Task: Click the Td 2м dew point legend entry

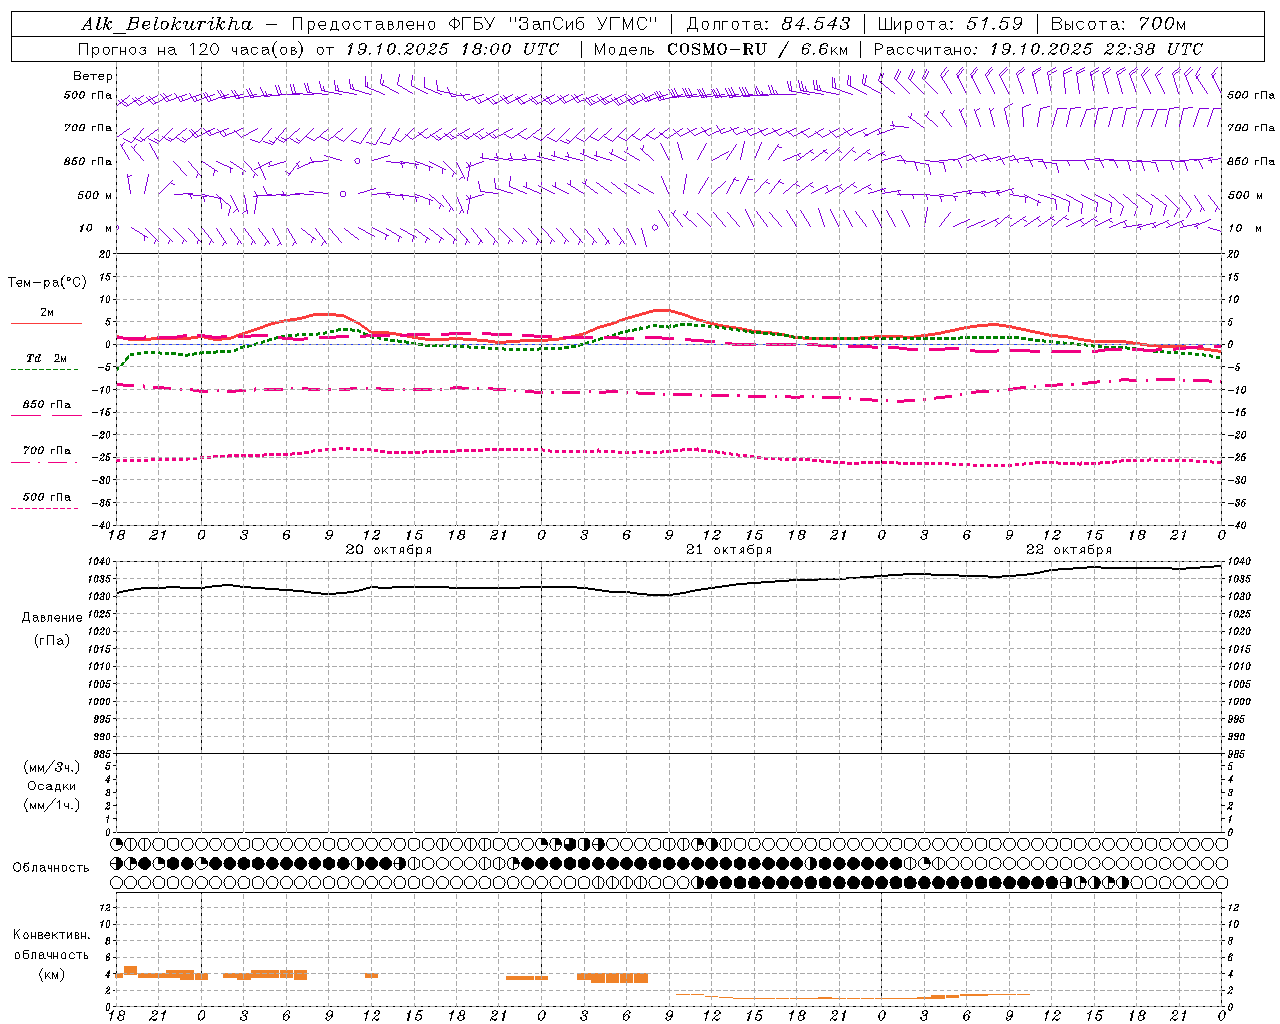Action: coord(47,358)
